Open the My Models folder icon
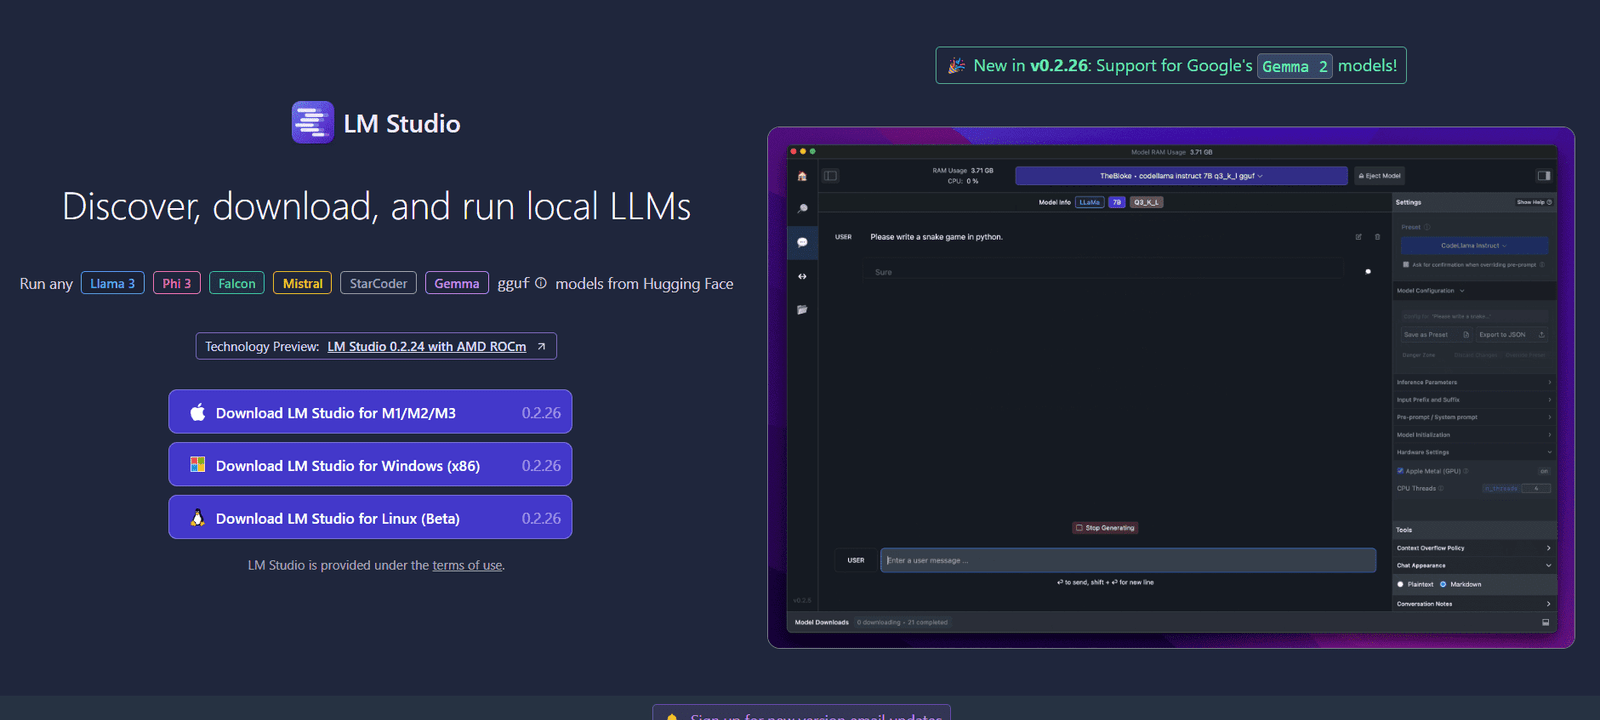Viewport: 1600px width, 720px height. coord(802,310)
